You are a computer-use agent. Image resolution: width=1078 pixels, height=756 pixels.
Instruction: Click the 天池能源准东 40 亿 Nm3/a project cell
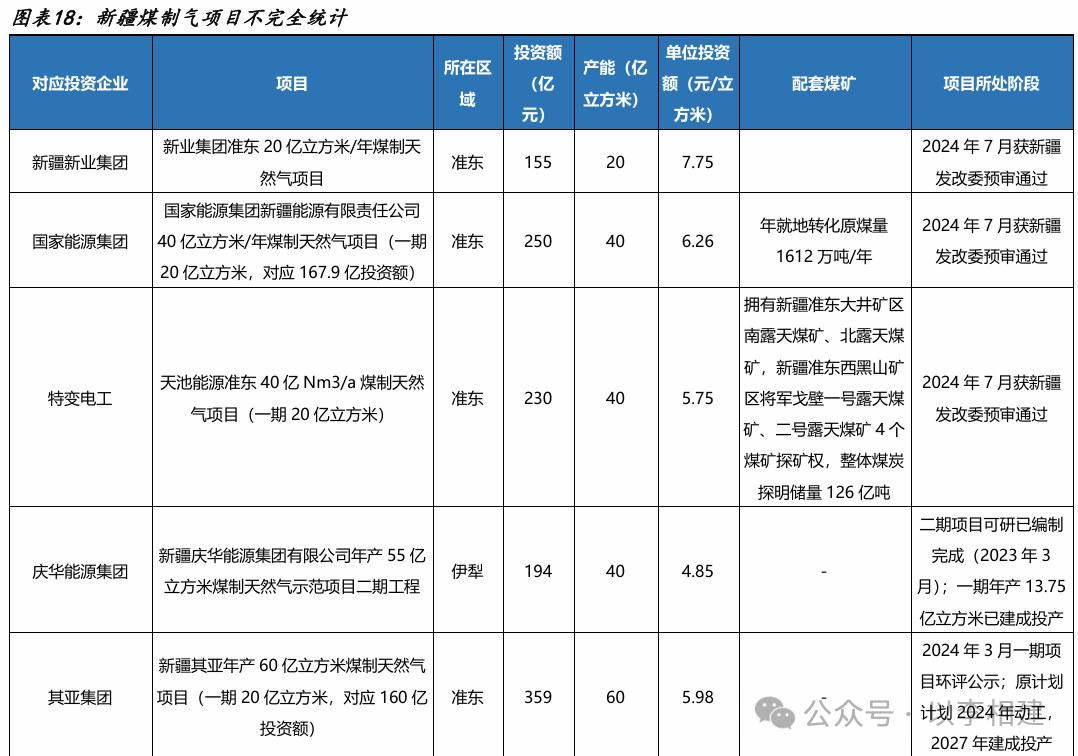(x=292, y=399)
